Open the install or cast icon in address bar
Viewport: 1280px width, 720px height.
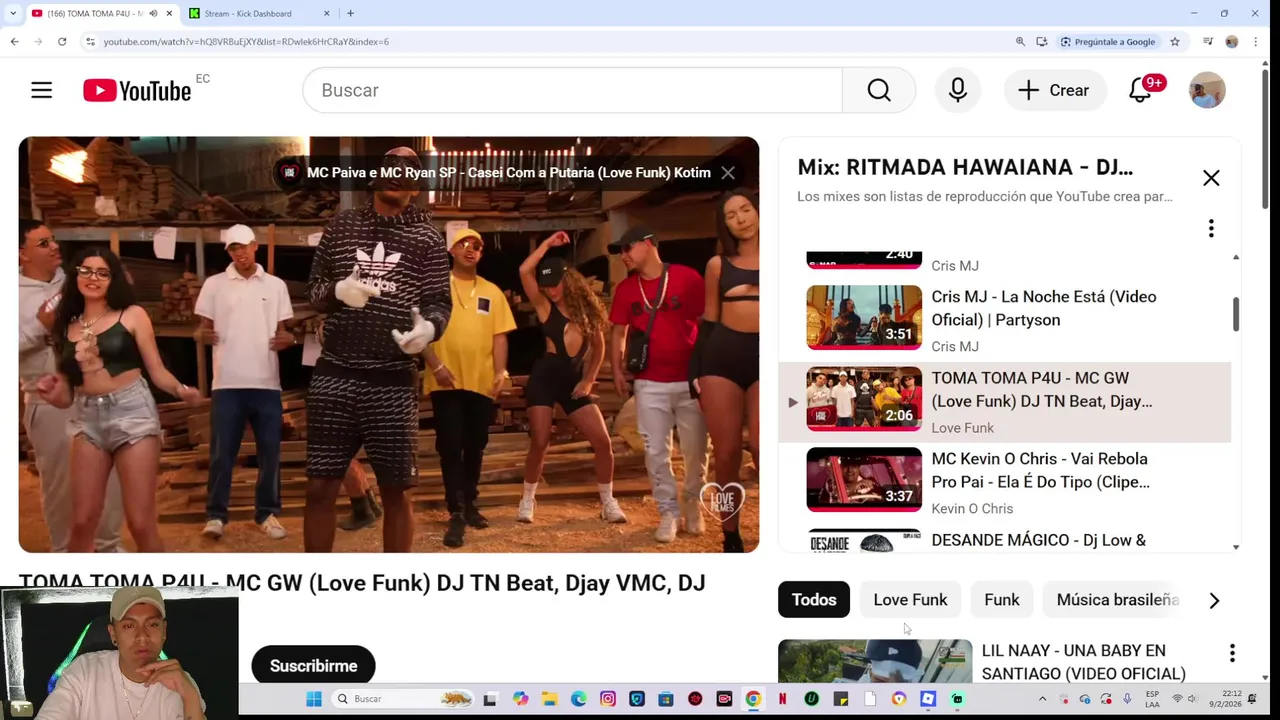point(1042,41)
